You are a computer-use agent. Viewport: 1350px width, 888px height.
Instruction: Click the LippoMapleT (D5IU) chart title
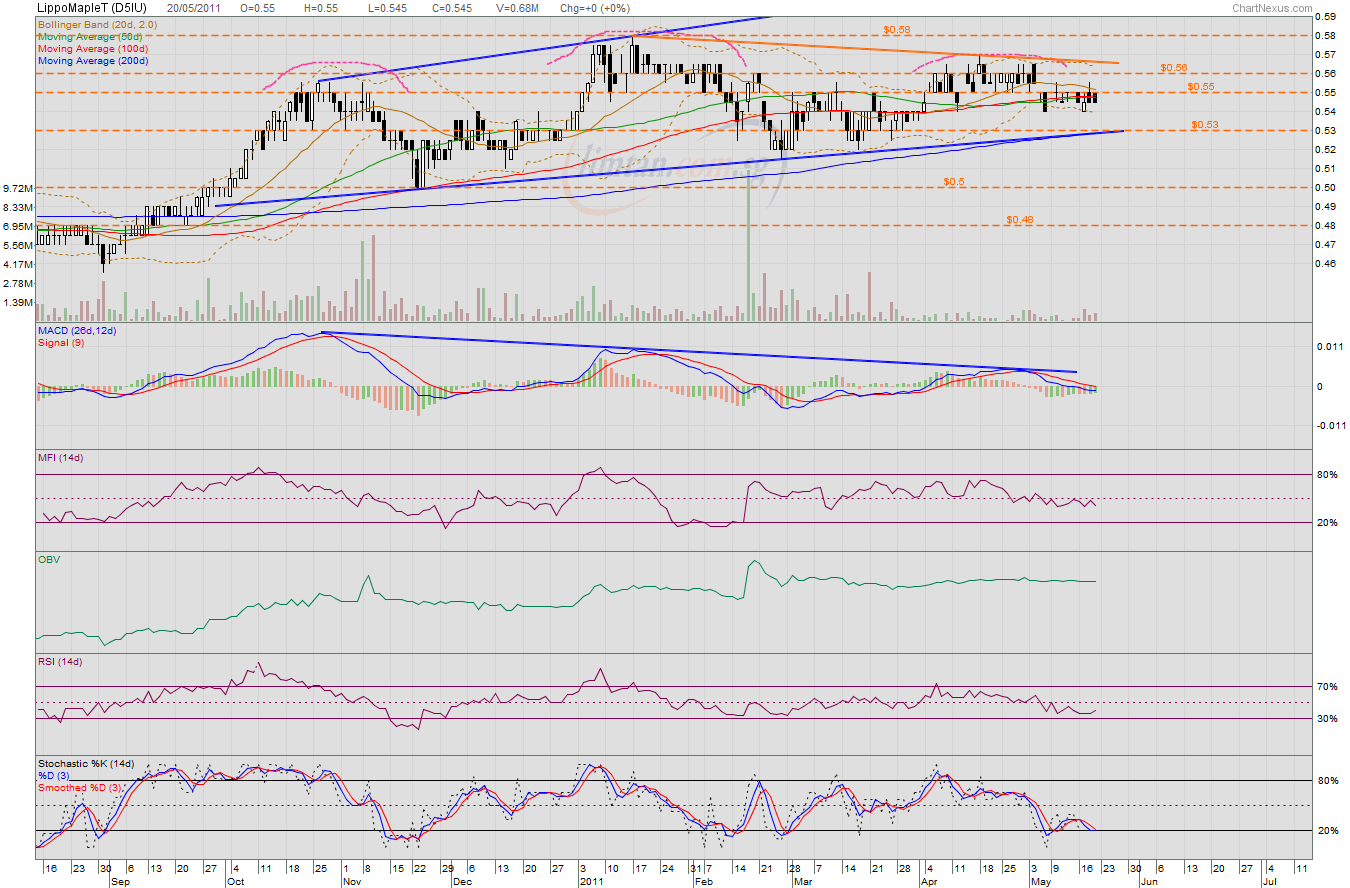92,7
